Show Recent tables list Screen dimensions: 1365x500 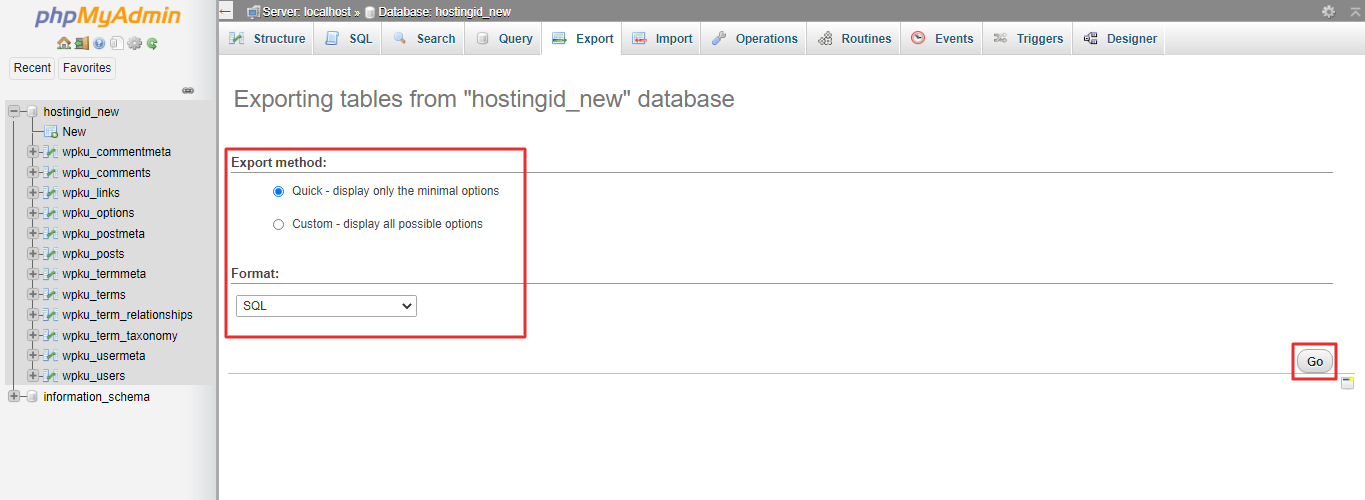click(32, 68)
